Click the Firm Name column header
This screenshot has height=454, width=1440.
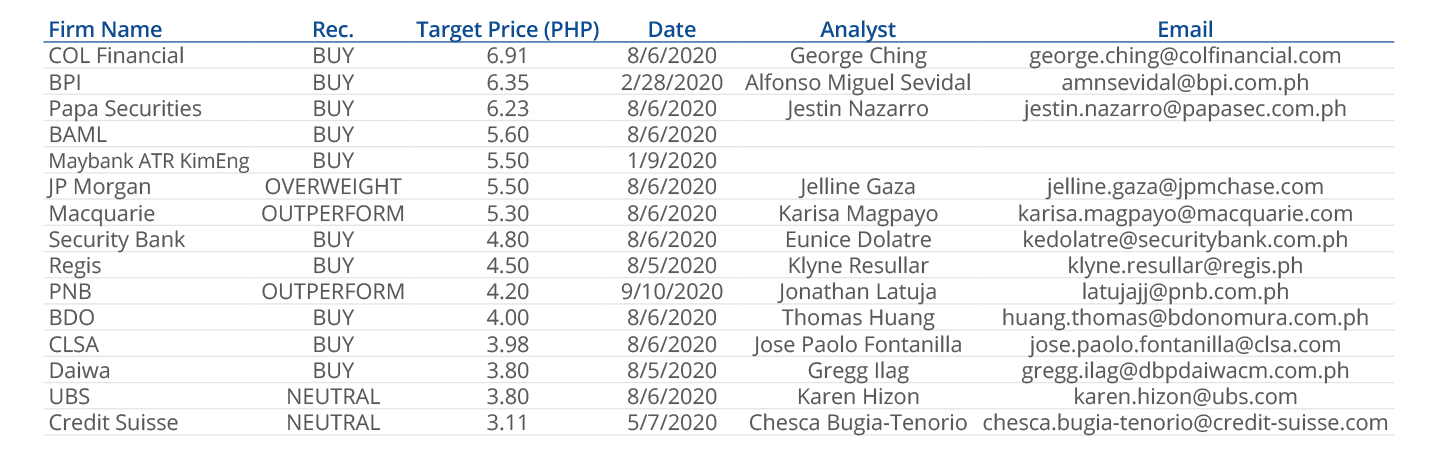pyautogui.click(x=105, y=29)
